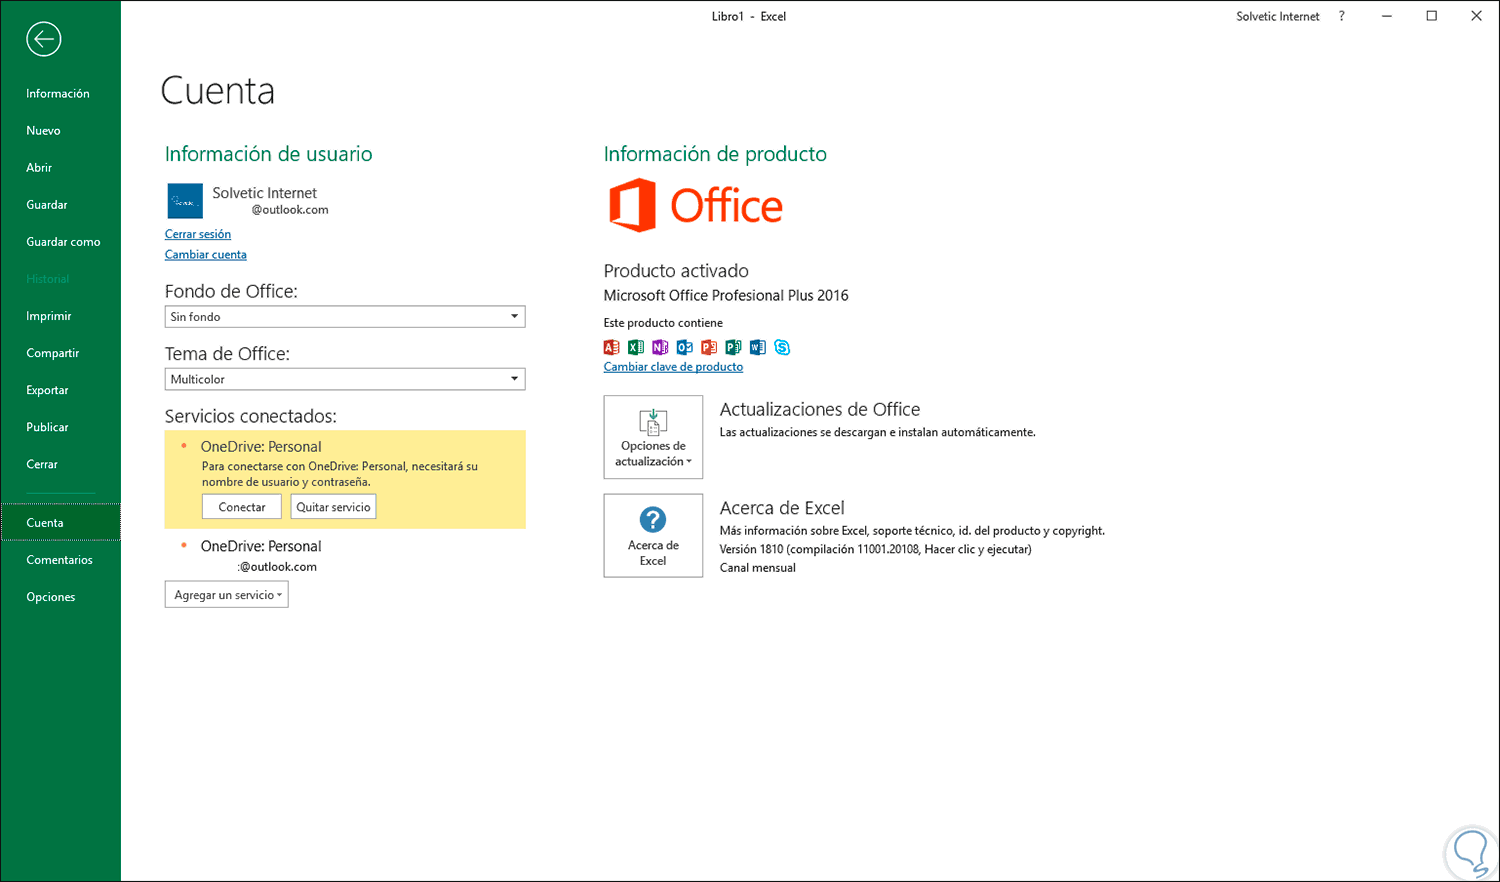Viewport: 1500px width, 882px height.
Task: Open Opciones de actualización menu
Action: [x=653, y=437]
